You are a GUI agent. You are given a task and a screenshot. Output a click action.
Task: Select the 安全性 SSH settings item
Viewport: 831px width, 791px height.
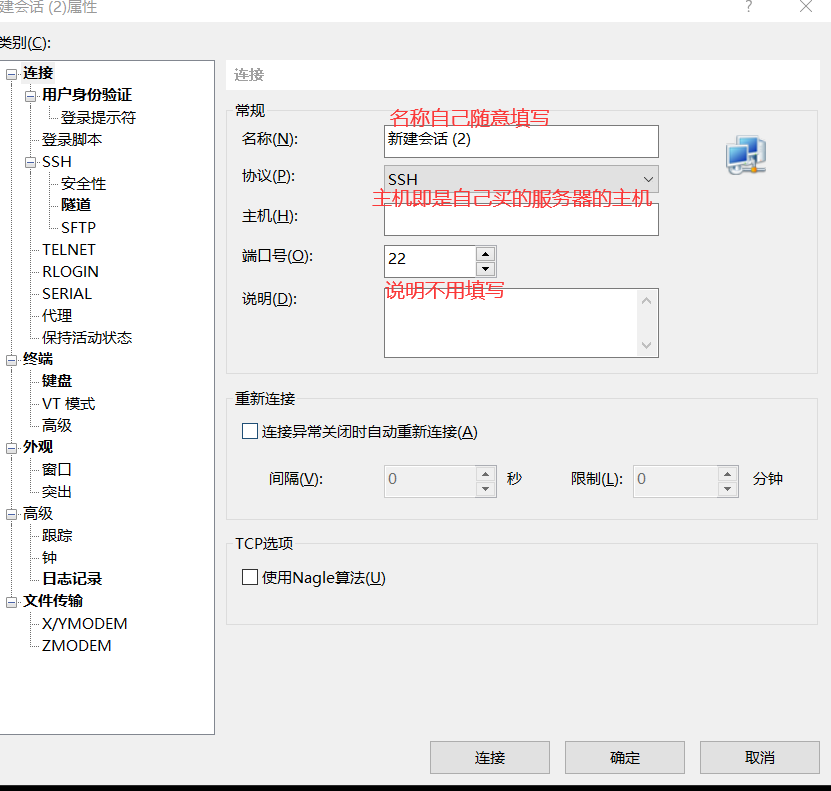81,183
